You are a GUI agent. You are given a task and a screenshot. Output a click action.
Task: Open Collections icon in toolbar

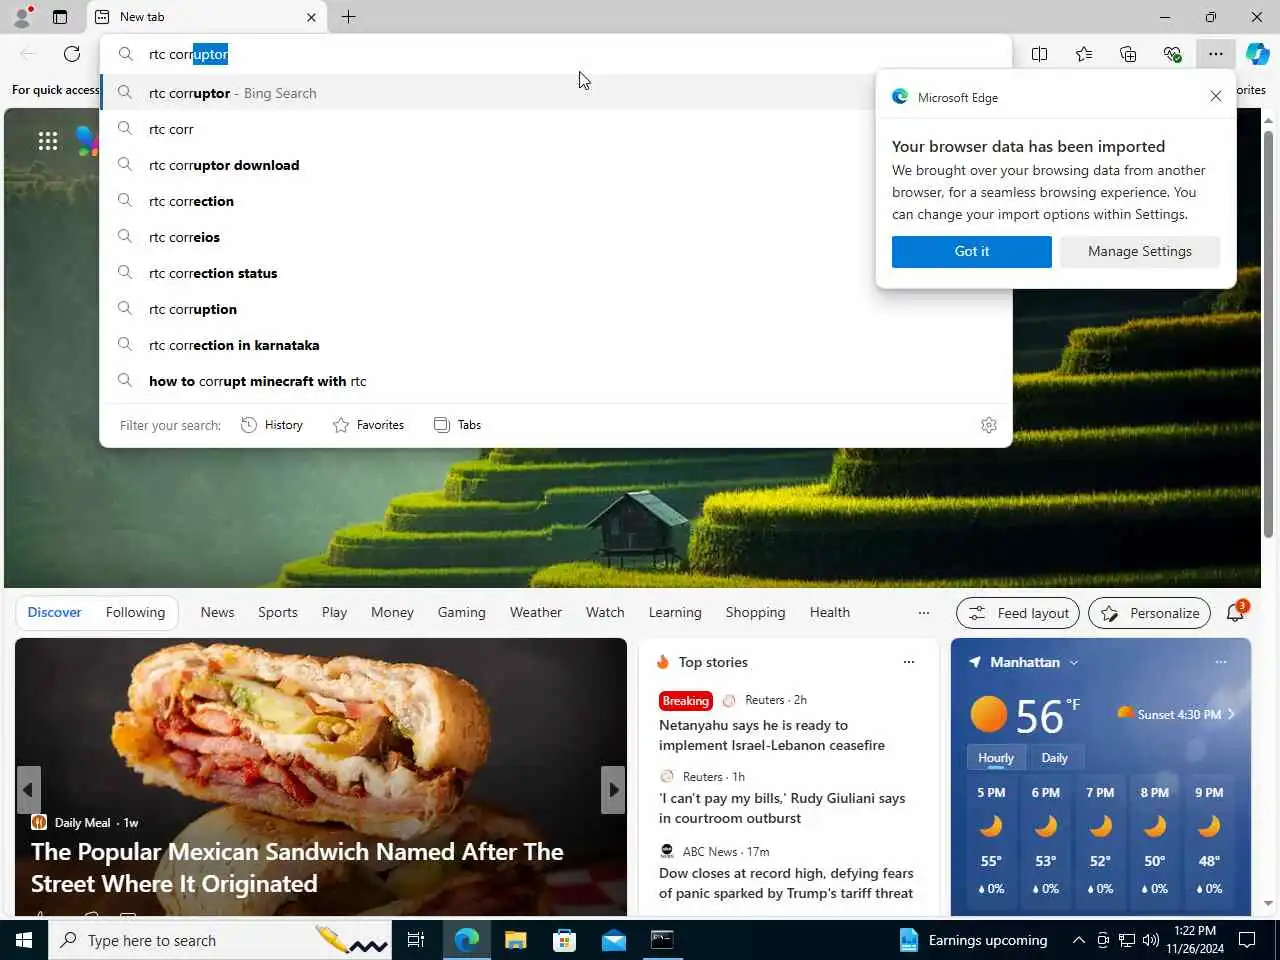1128,54
